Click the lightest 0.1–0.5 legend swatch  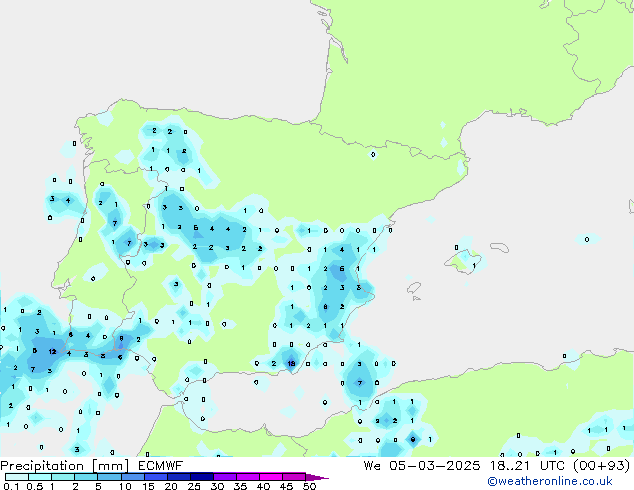(x=17, y=477)
